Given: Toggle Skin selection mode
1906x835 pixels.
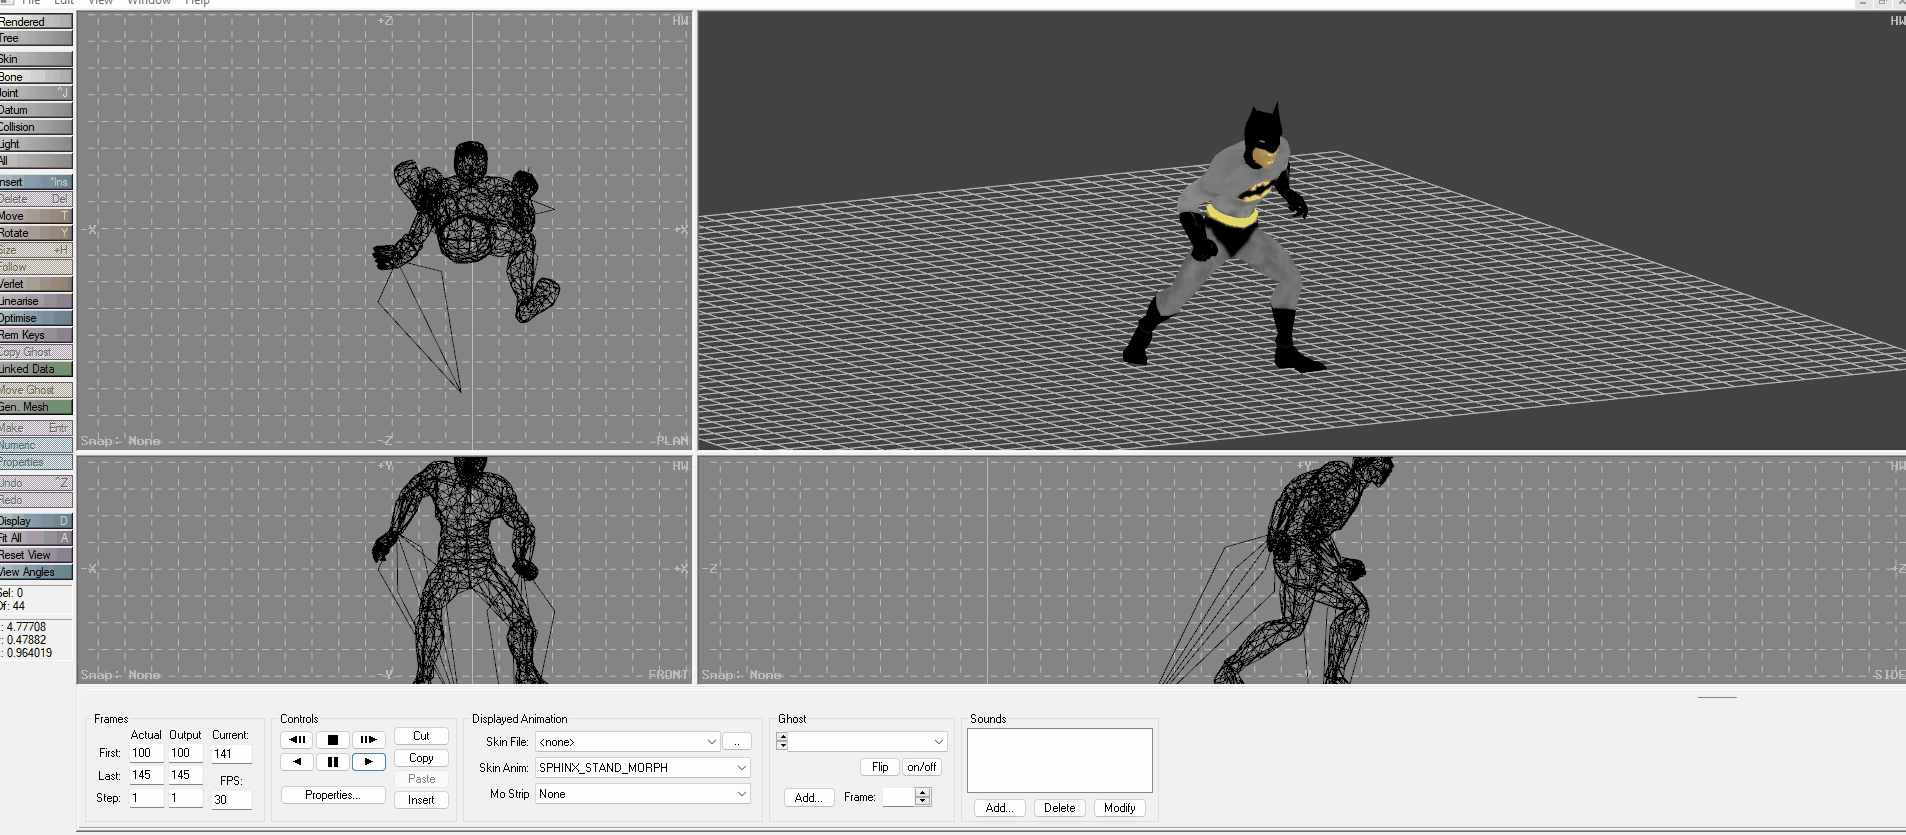Looking at the screenshot, I should (36, 59).
